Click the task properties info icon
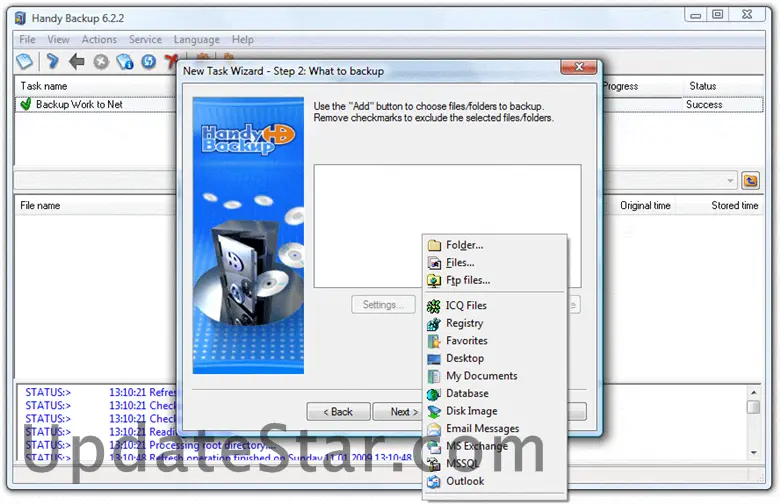 pos(124,61)
